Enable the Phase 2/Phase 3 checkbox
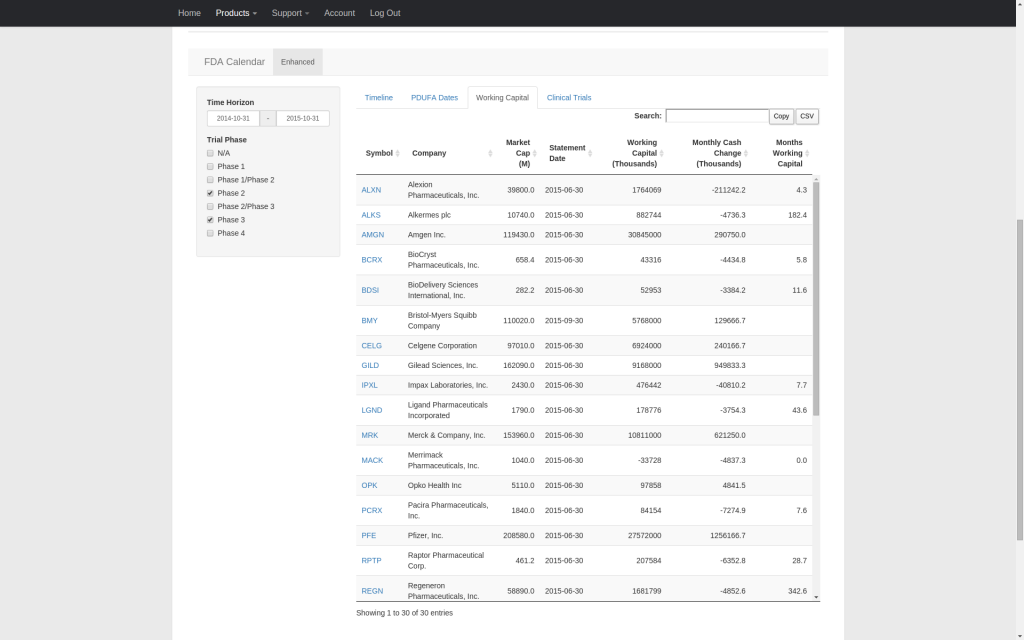This screenshot has width=1024, height=640. tap(210, 206)
